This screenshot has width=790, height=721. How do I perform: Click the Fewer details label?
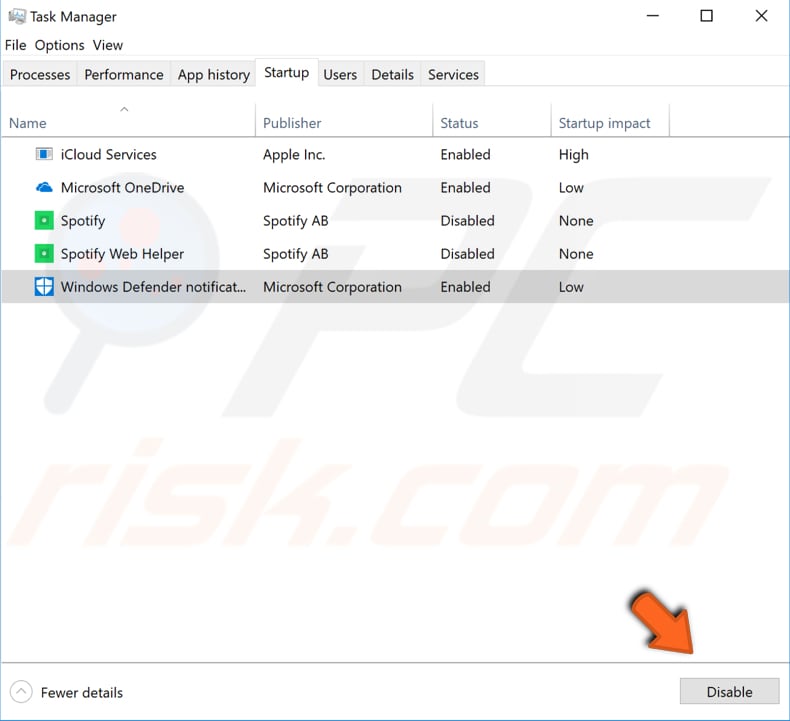(82, 693)
